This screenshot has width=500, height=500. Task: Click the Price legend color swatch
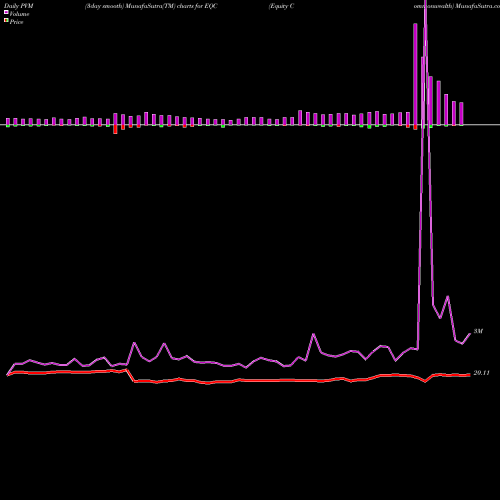click(6, 21)
